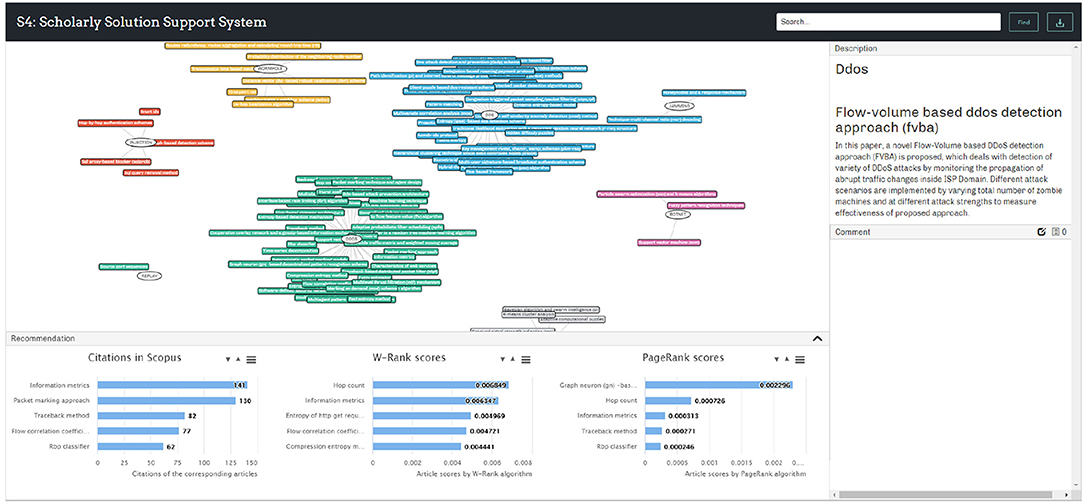Click the Rbo classifier bar showing 0.000246
This screenshot has height=503, width=1084.
pos(653,446)
